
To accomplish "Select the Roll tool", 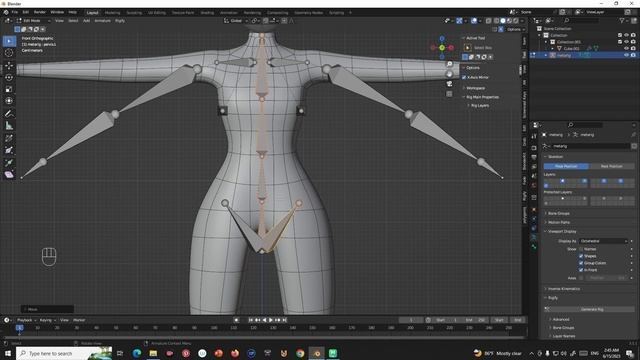I will coord(9,138).
